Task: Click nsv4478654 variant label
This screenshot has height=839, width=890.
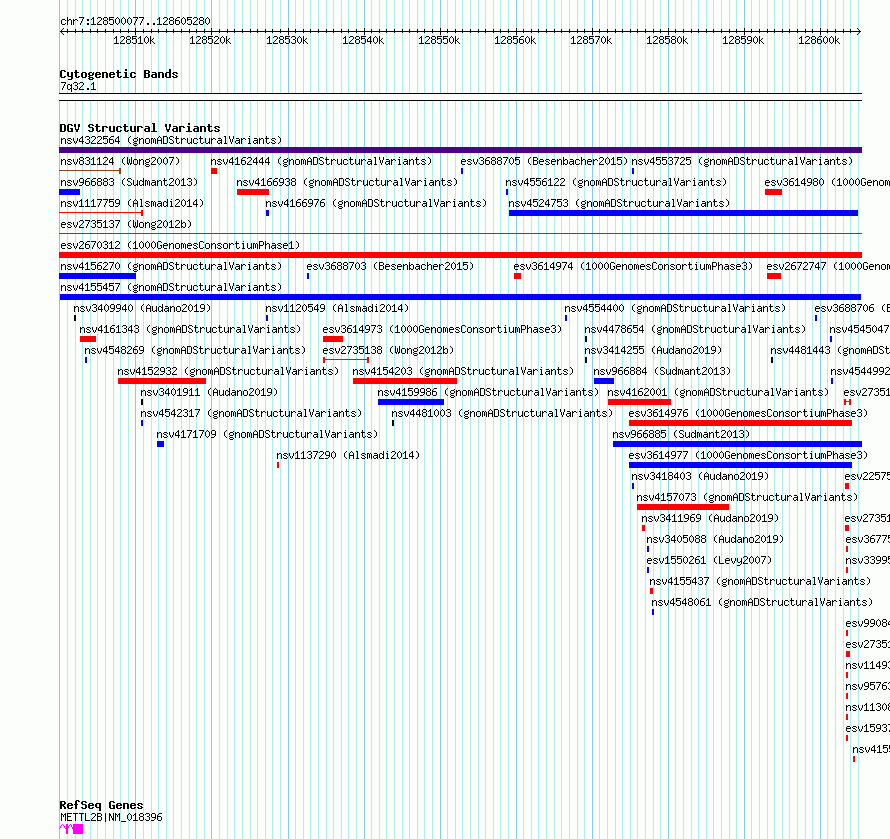Action: 695,329
